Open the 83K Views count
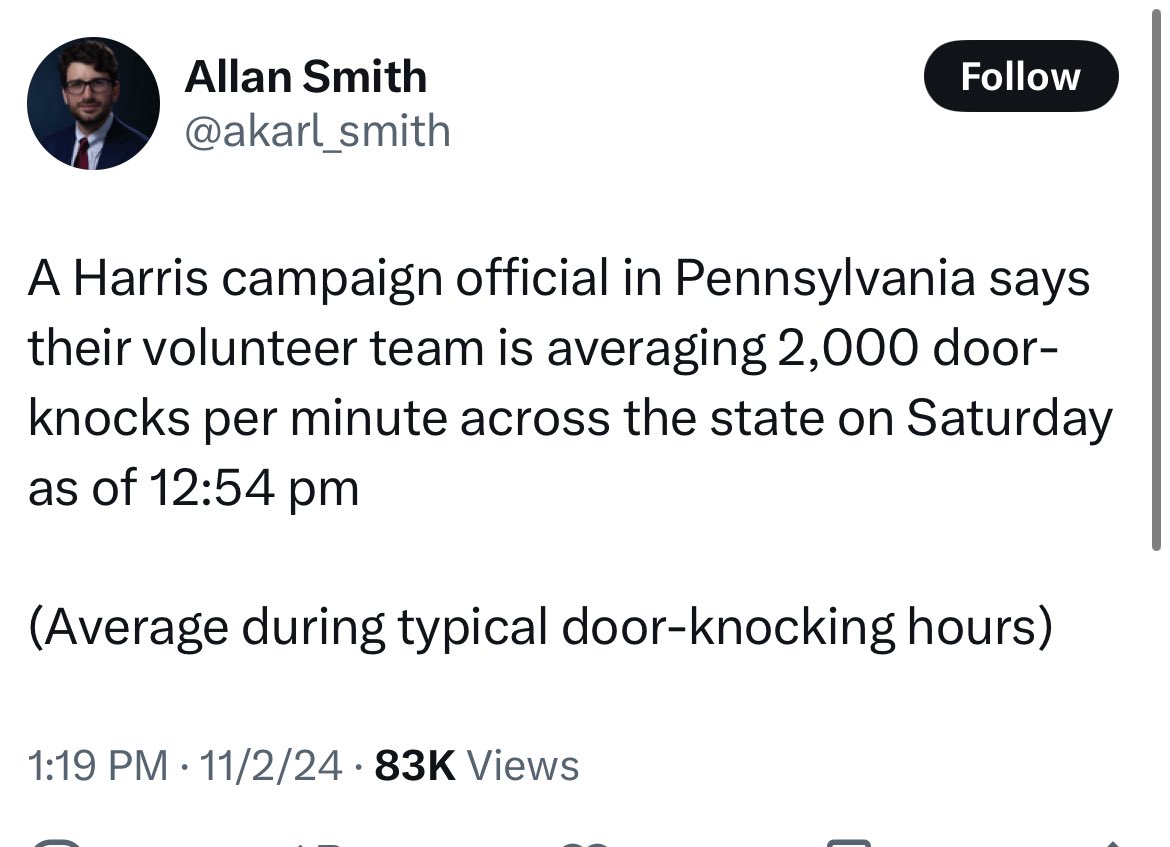The image size is (1170, 847). click(x=476, y=766)
